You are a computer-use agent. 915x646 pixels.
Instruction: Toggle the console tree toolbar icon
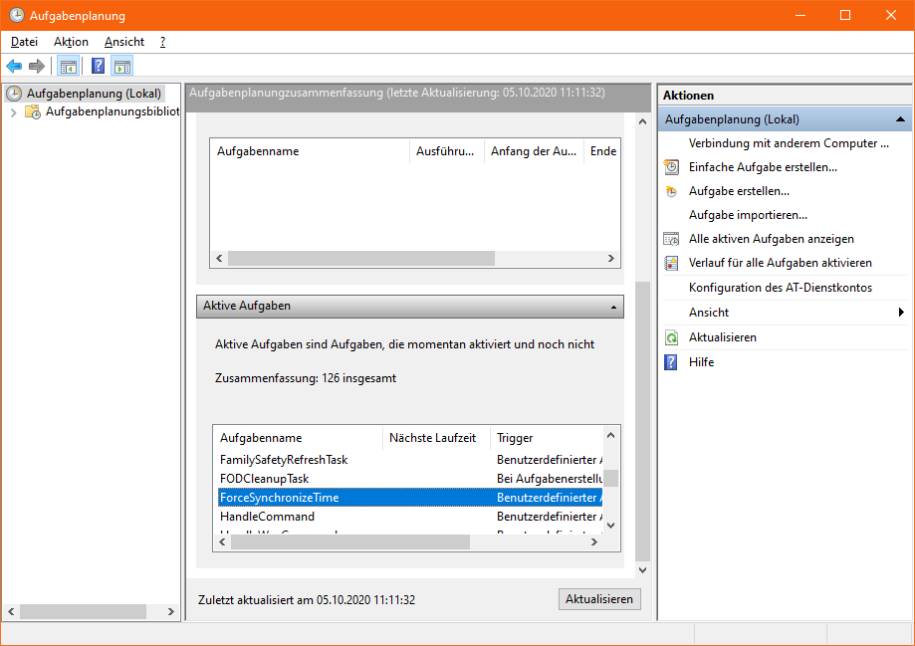[x=68, y=67]
